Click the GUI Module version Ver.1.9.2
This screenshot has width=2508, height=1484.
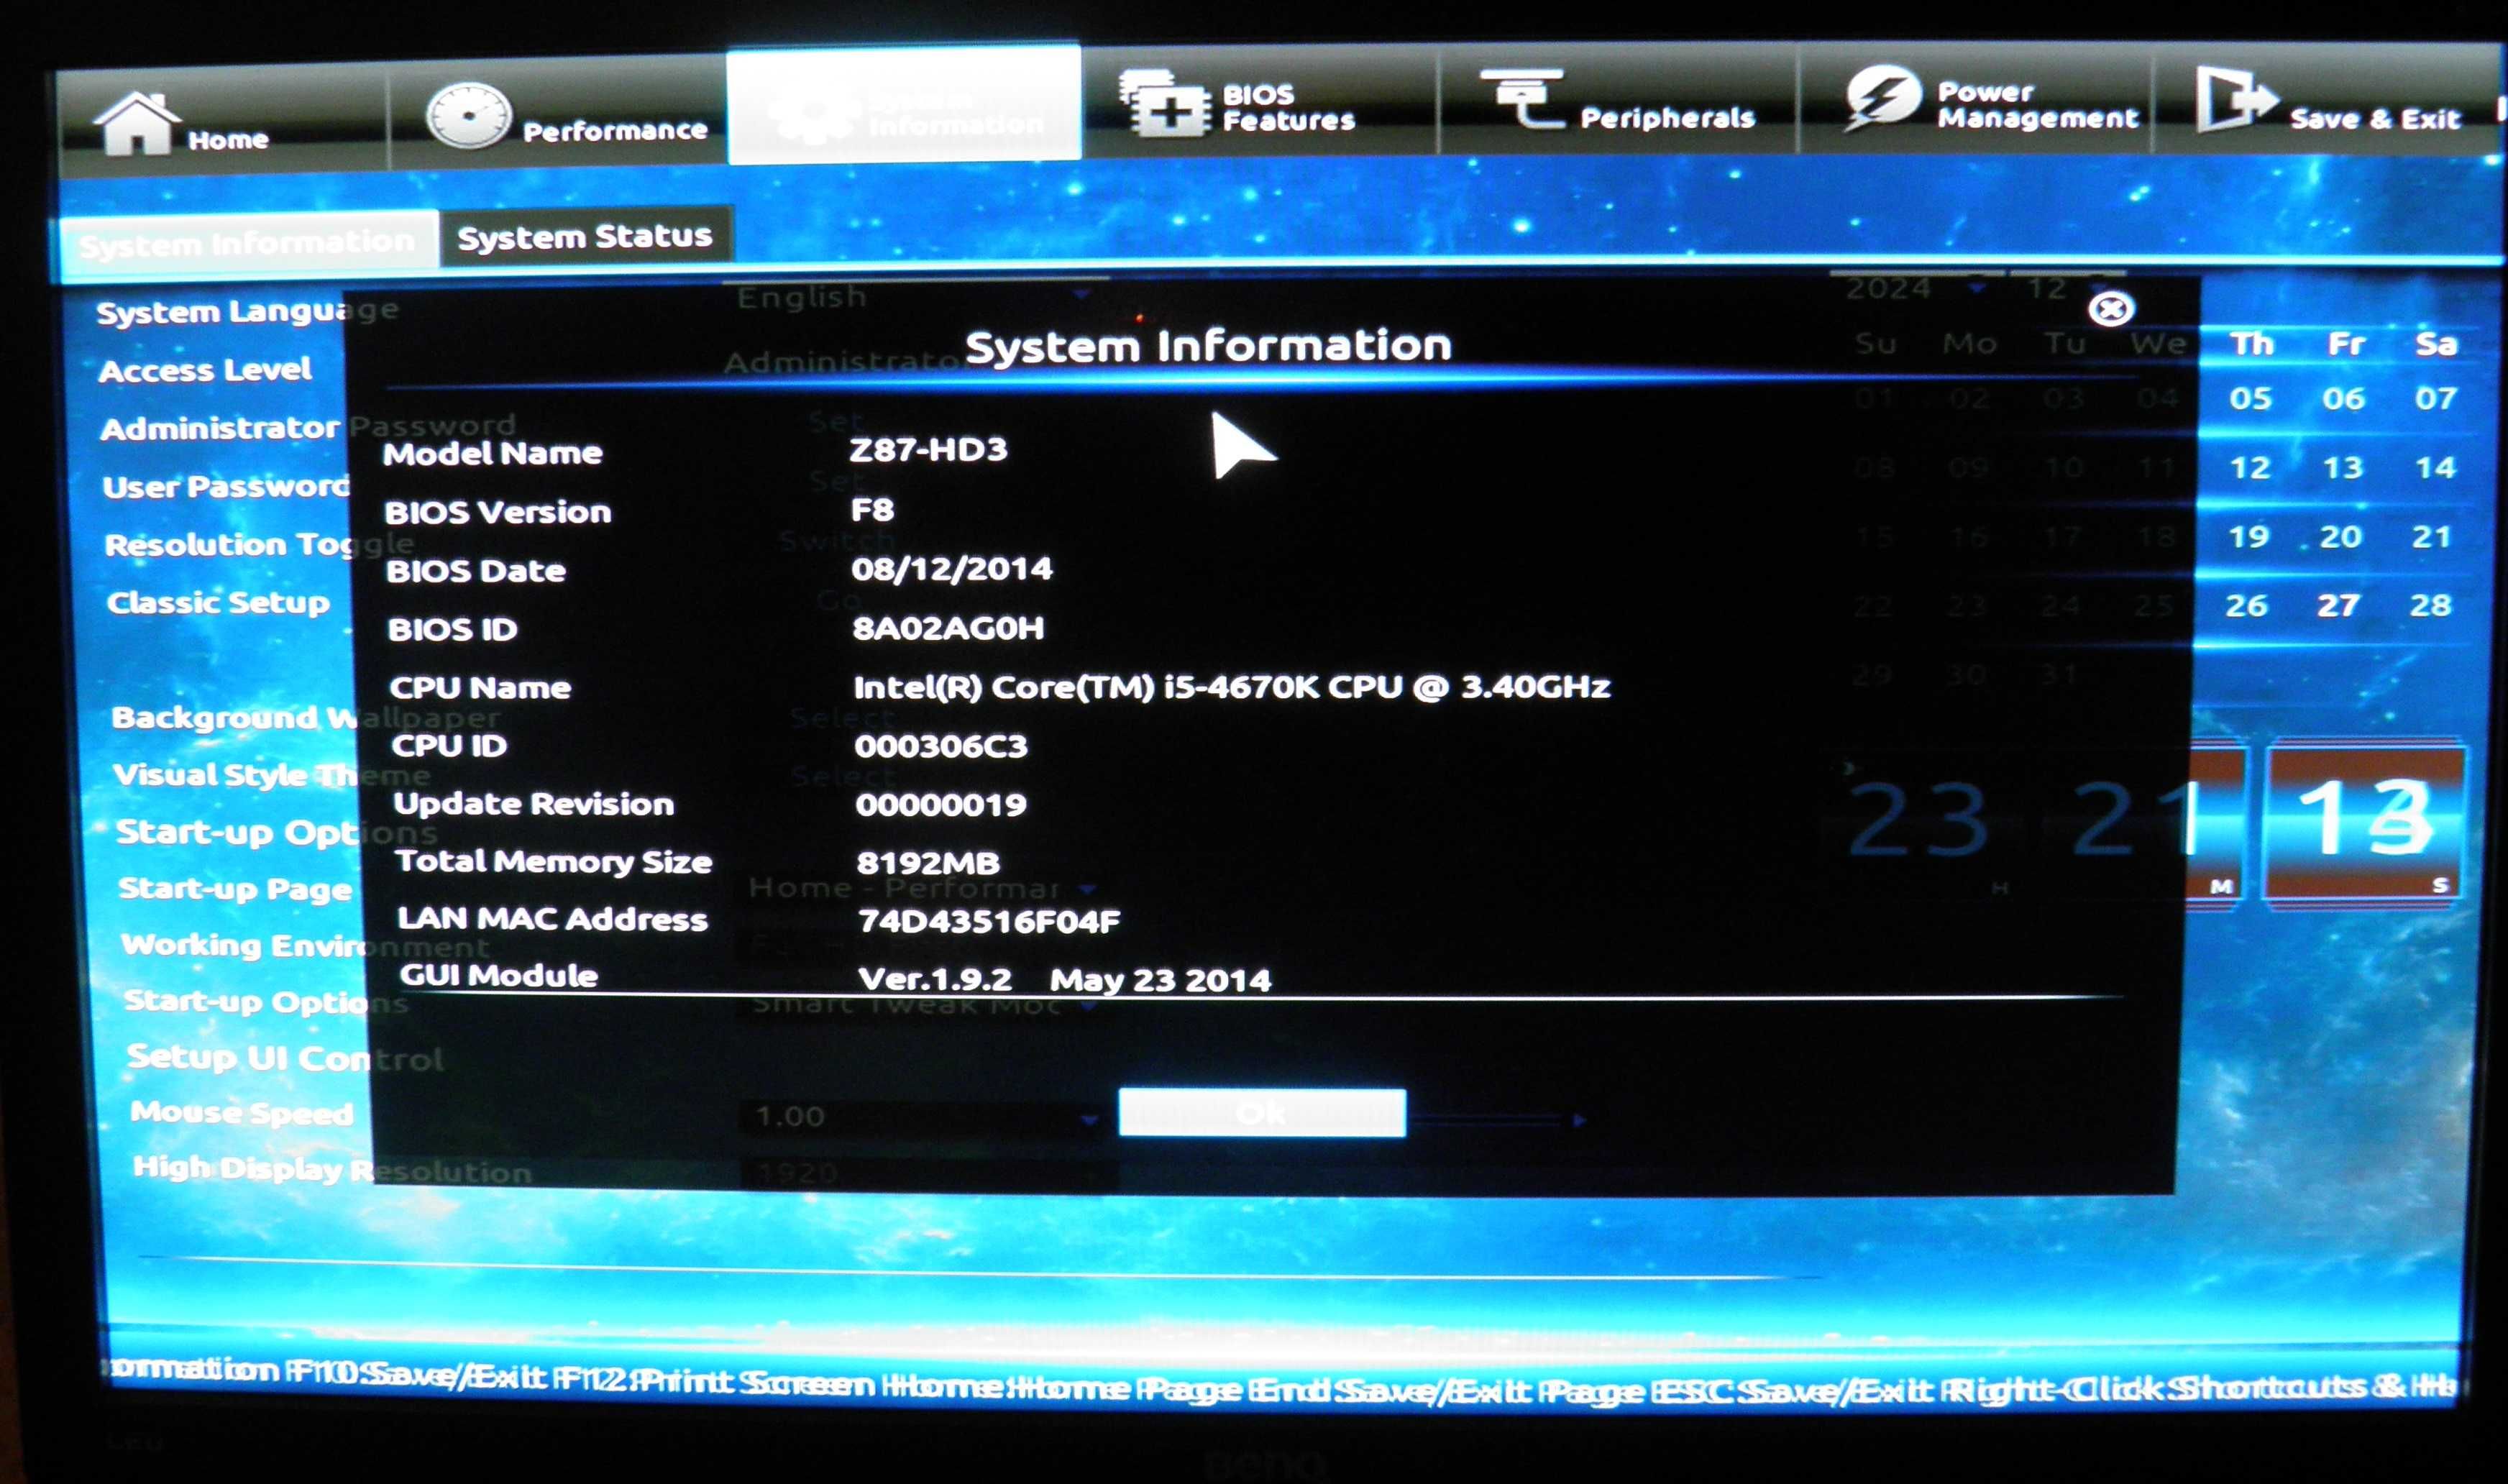[935, 978]
